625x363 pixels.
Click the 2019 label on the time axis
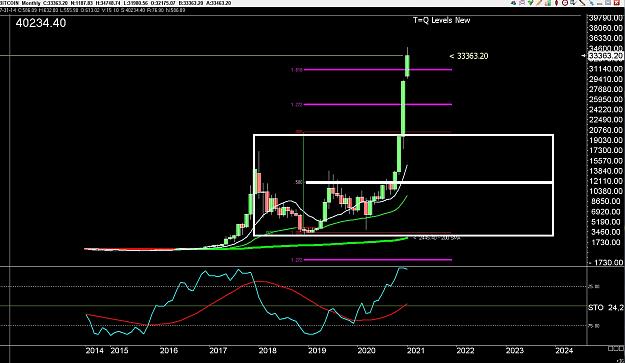point(317,351)
